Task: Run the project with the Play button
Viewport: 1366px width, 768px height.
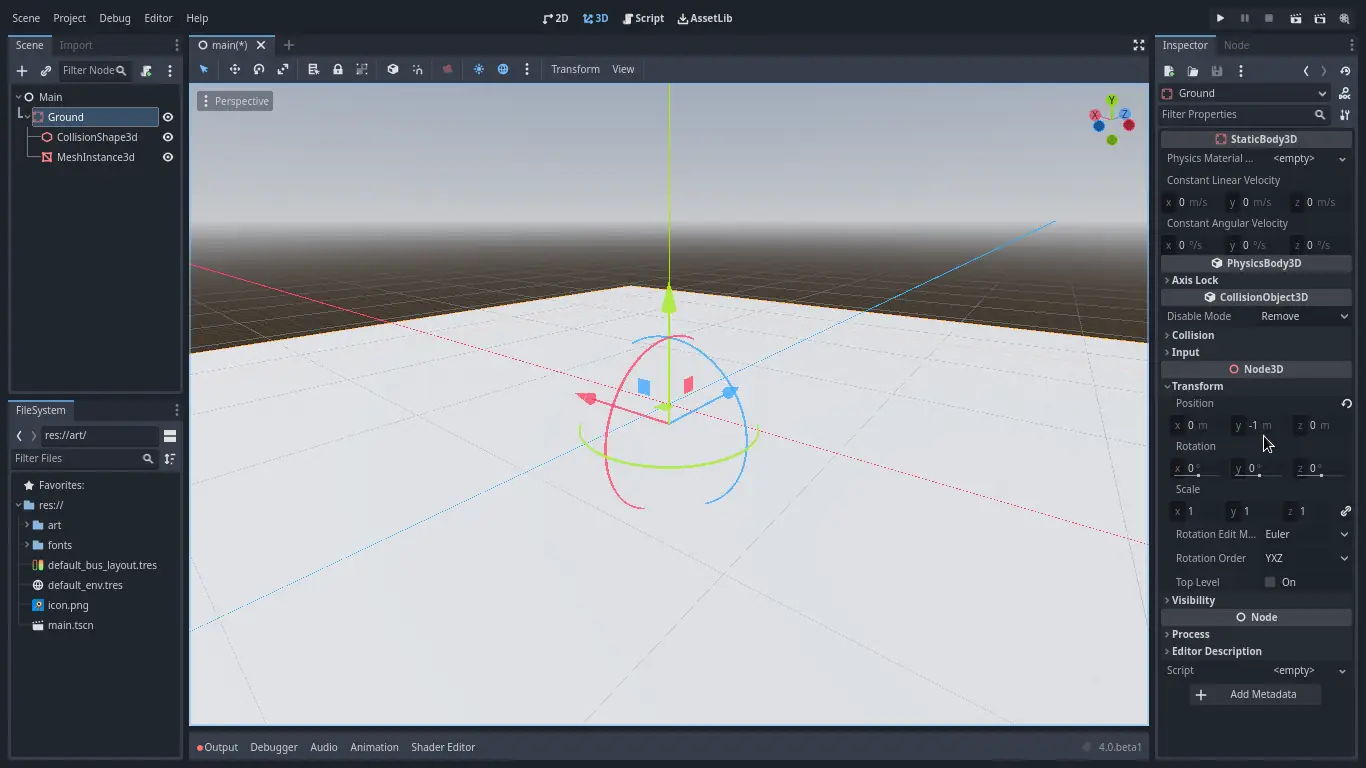Action: coord(1220,18)
